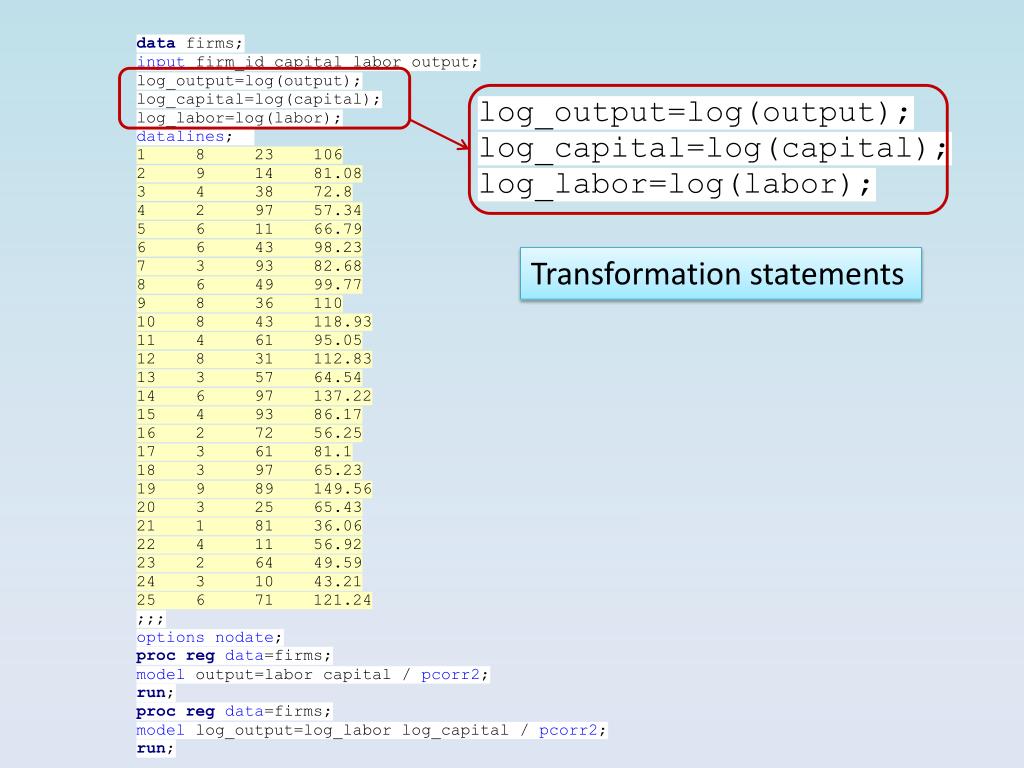Viewport: 1024px width, 768px height.
Task: Click output value 81.08 in row 2
Action: (338, 173)
